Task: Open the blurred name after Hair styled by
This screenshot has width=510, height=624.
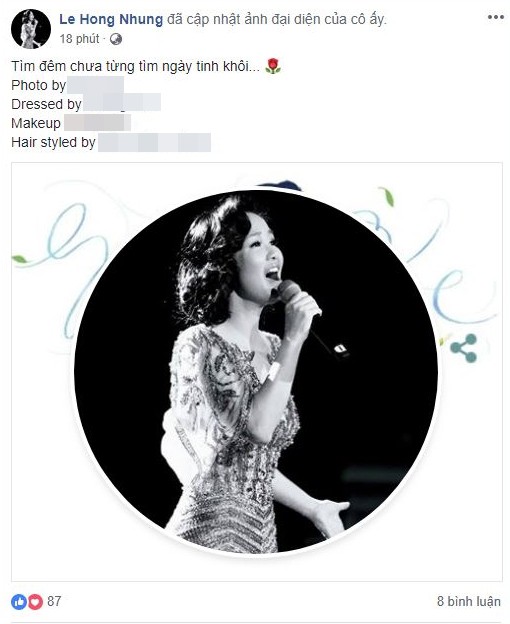Action: pyautogui.click(x=154, y=142)
